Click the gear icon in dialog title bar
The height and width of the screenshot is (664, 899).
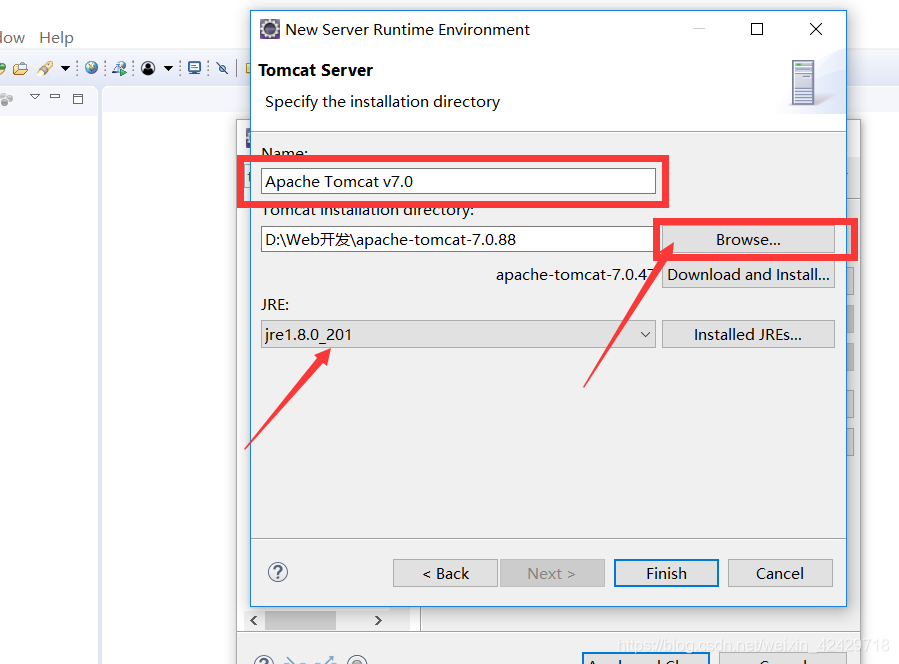point(269,29)
